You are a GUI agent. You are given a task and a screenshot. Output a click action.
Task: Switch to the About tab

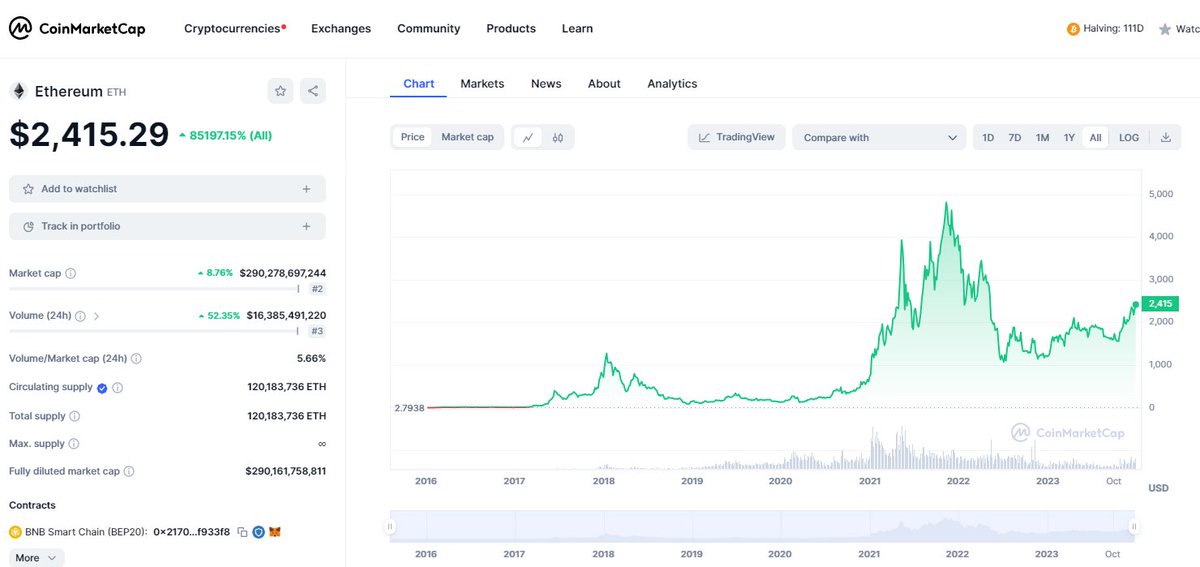coord(604,84)
